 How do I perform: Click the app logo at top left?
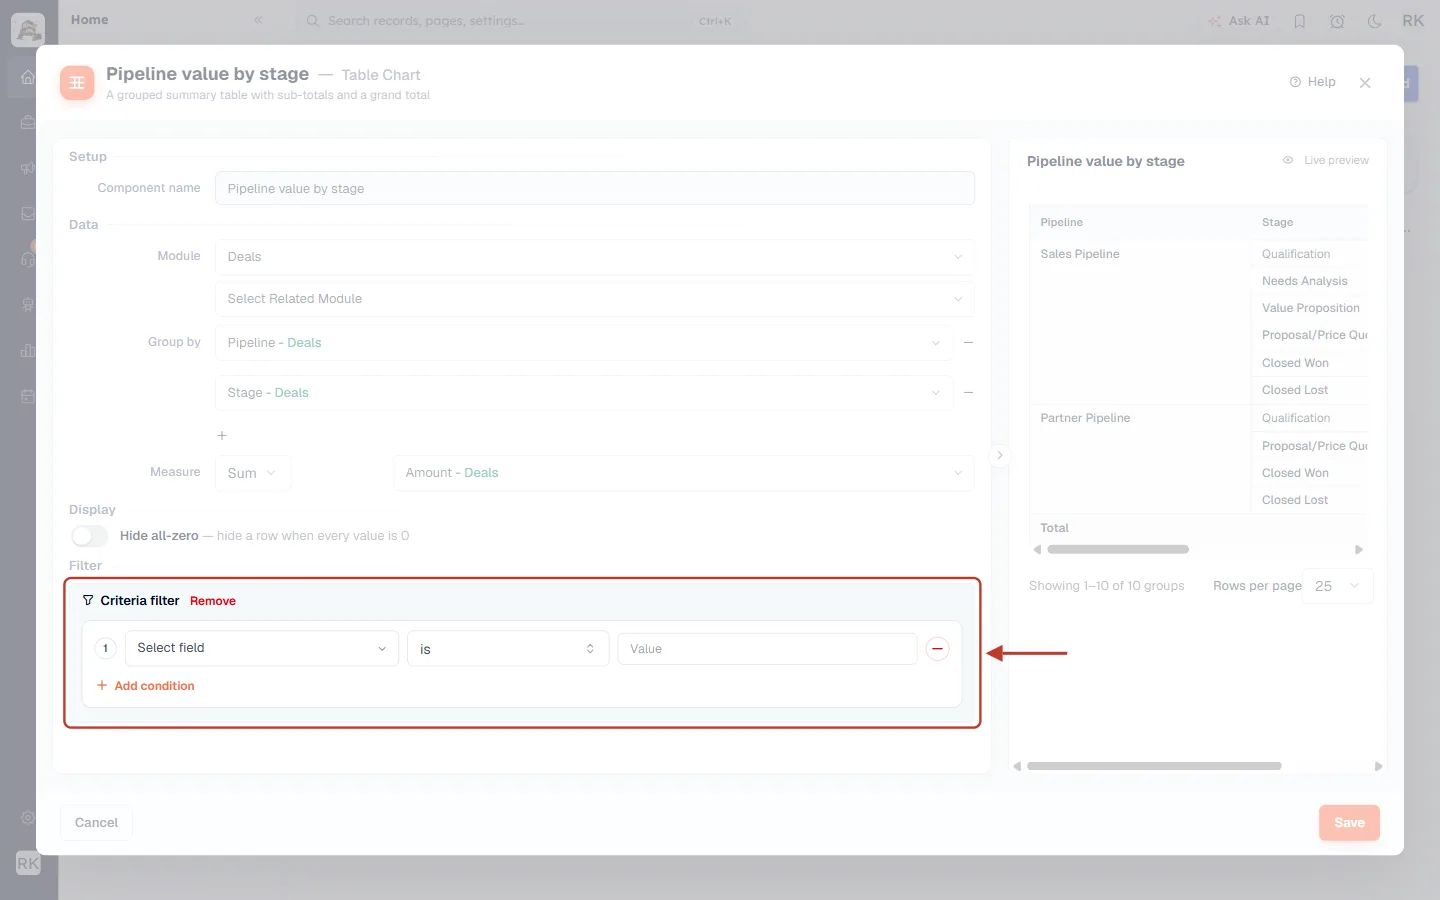click(28, 30)
